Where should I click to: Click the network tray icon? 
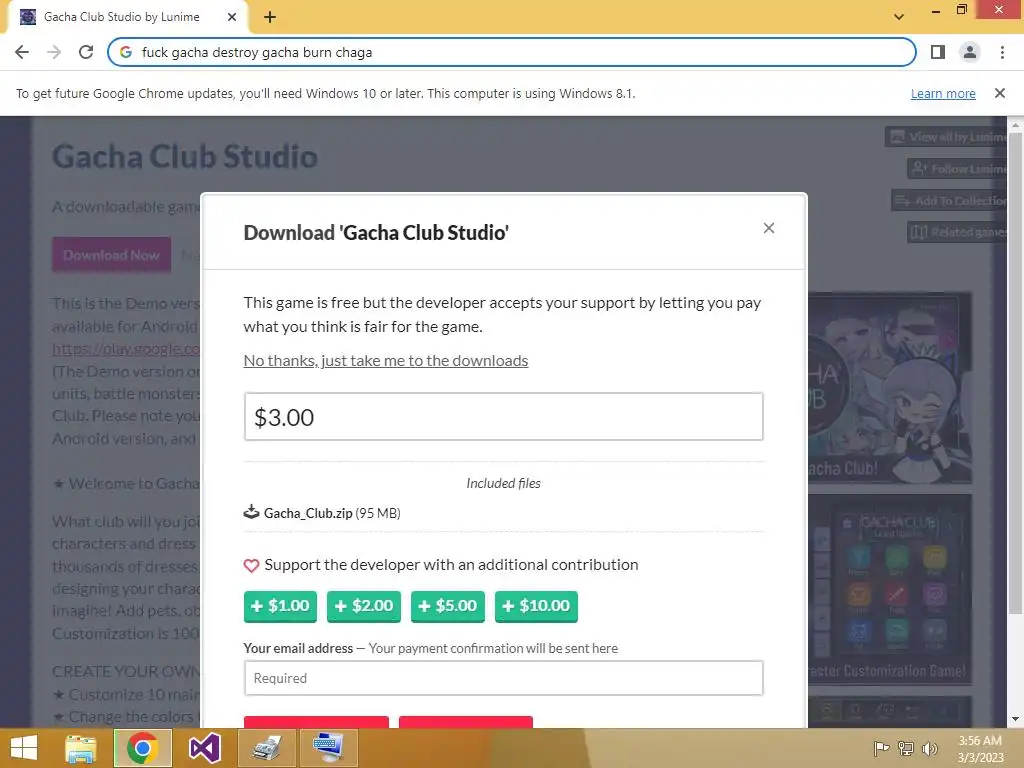pos(906,748)
